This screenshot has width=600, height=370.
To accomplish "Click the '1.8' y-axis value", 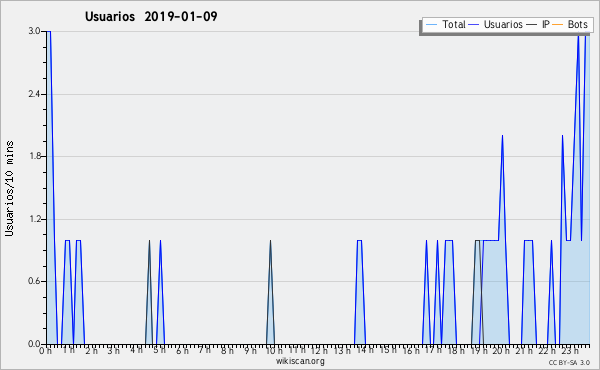I will click(34, 156).
